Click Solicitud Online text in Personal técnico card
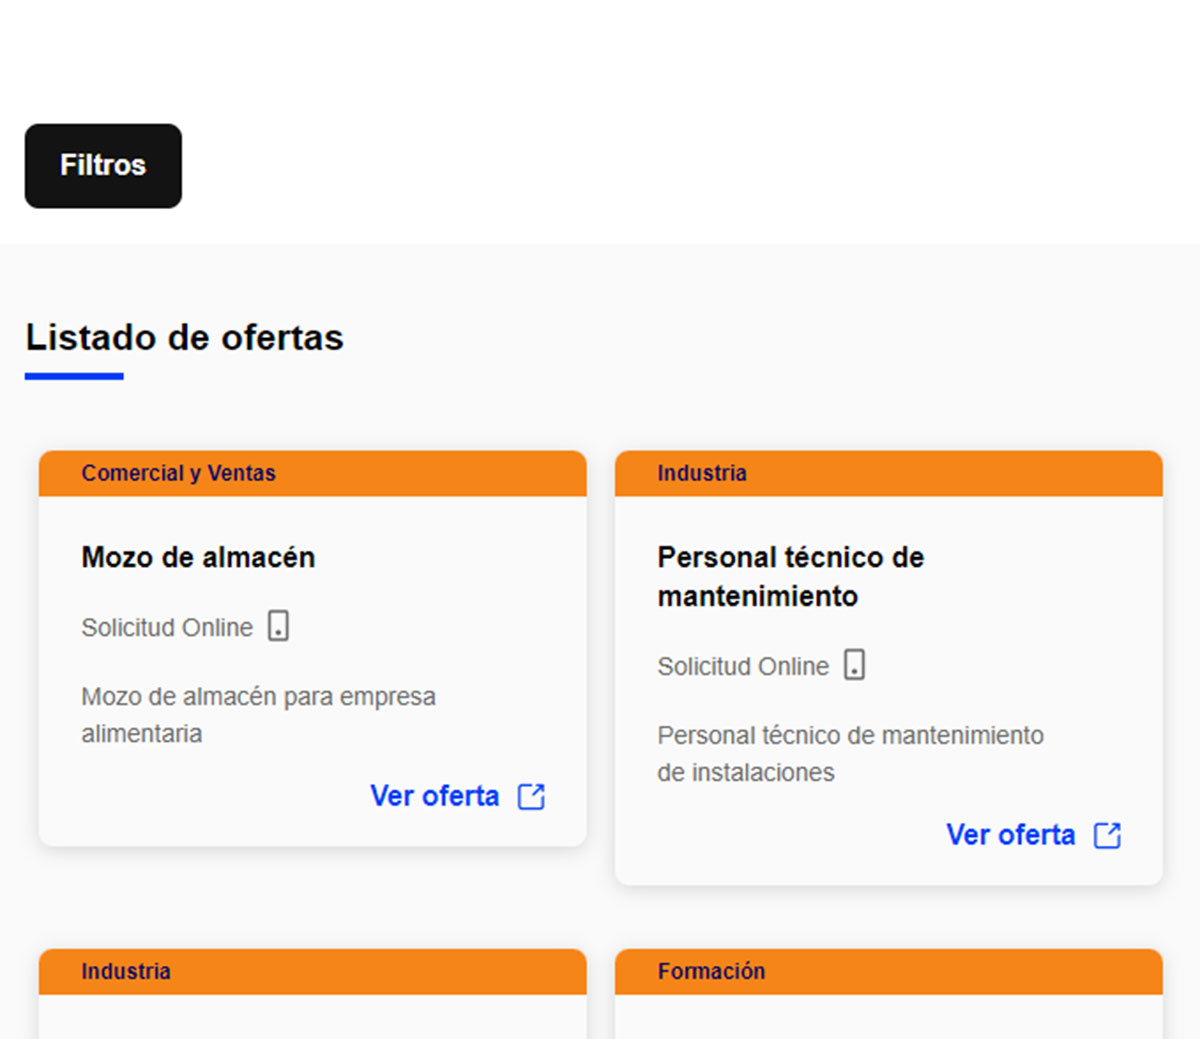Image resolution: width=1200 pixels, height=1039 pixels. (x=743, y=666)
